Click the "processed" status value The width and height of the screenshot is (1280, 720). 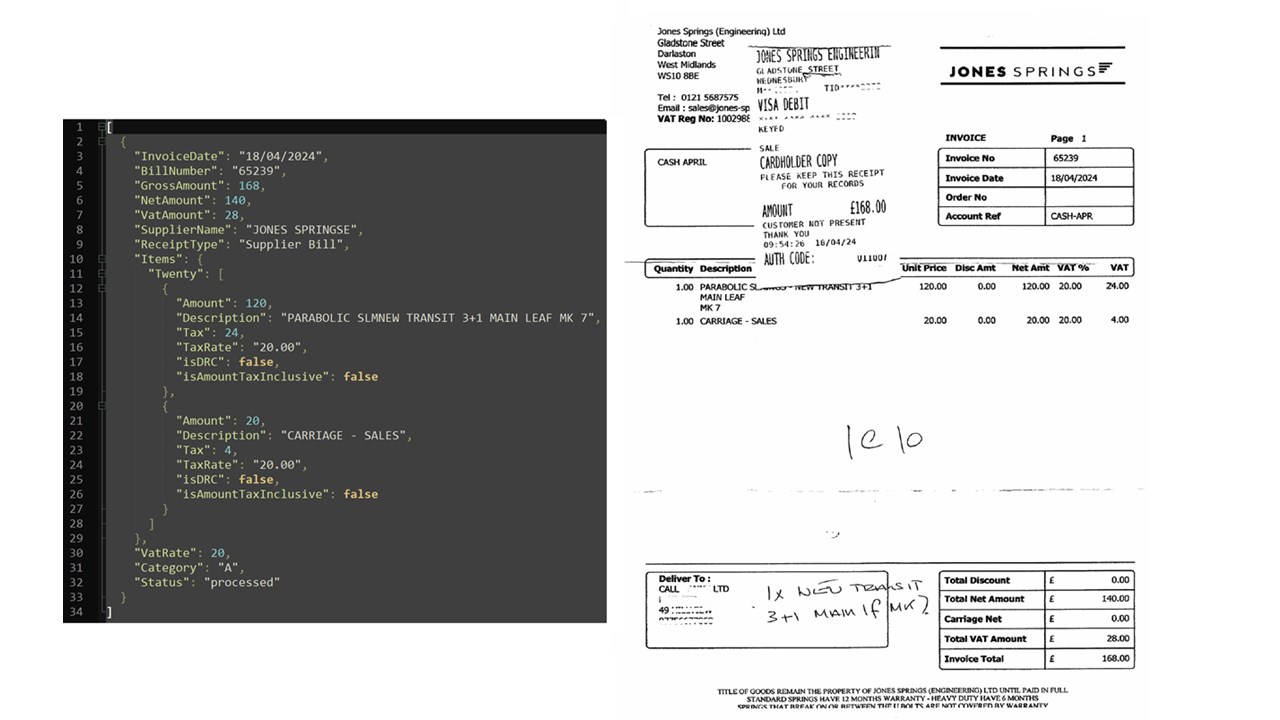tap(242, 582)
